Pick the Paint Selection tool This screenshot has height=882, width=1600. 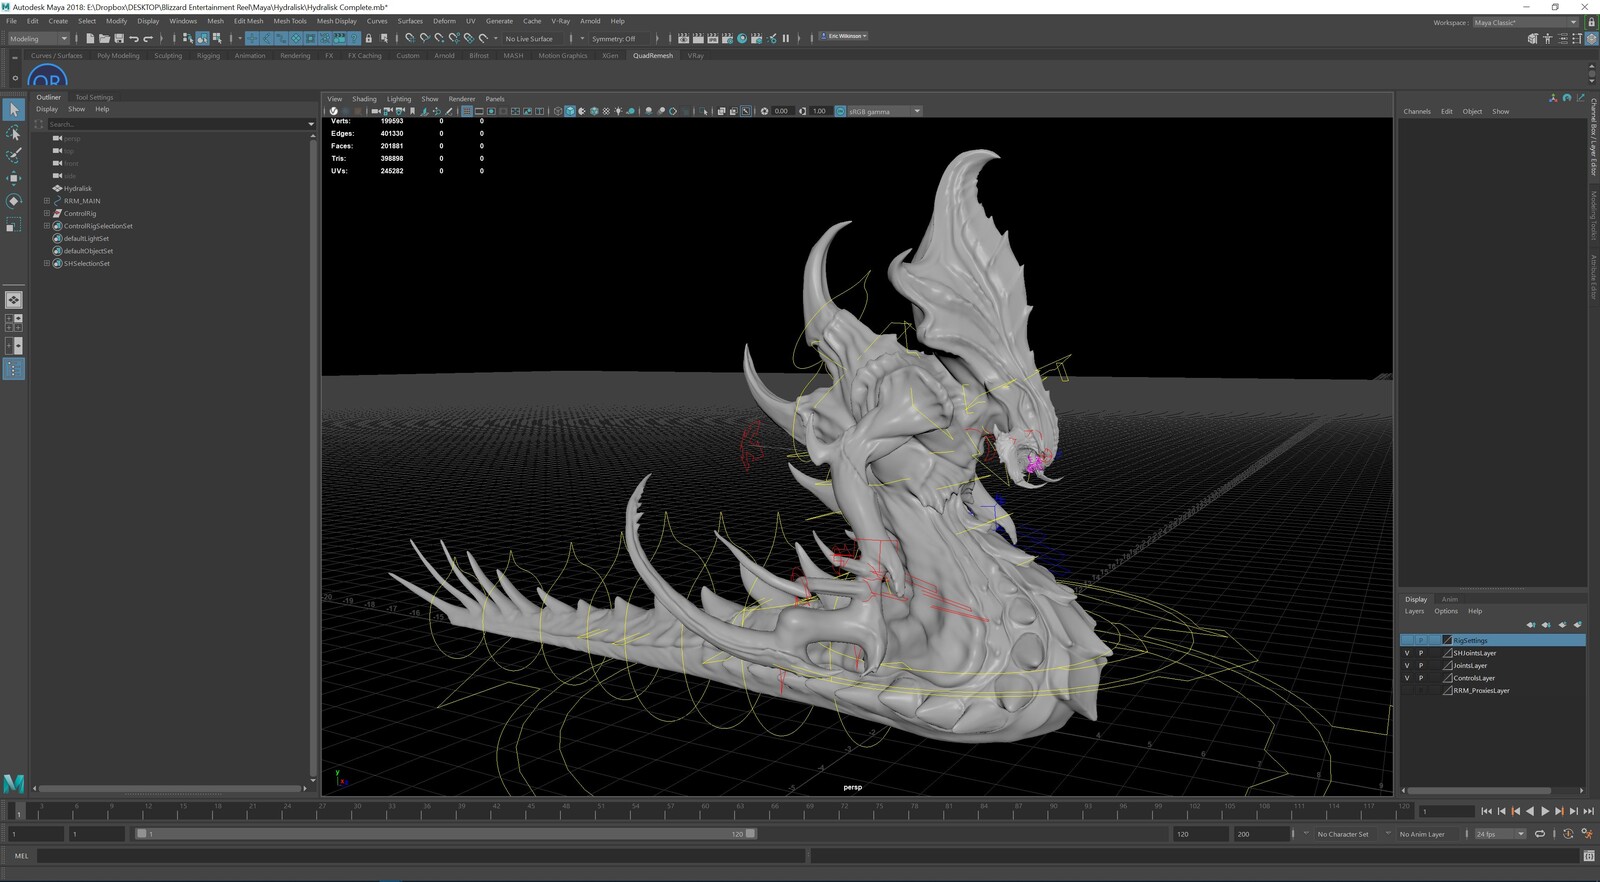(13, 155)
